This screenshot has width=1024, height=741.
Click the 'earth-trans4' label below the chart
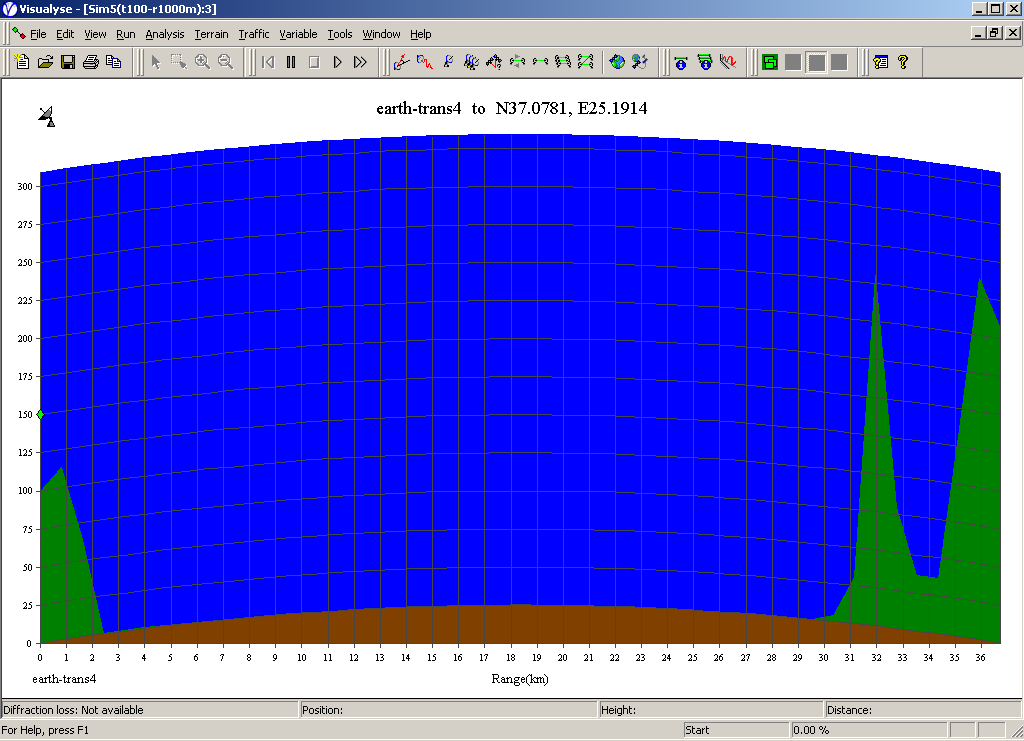point(64,679)
